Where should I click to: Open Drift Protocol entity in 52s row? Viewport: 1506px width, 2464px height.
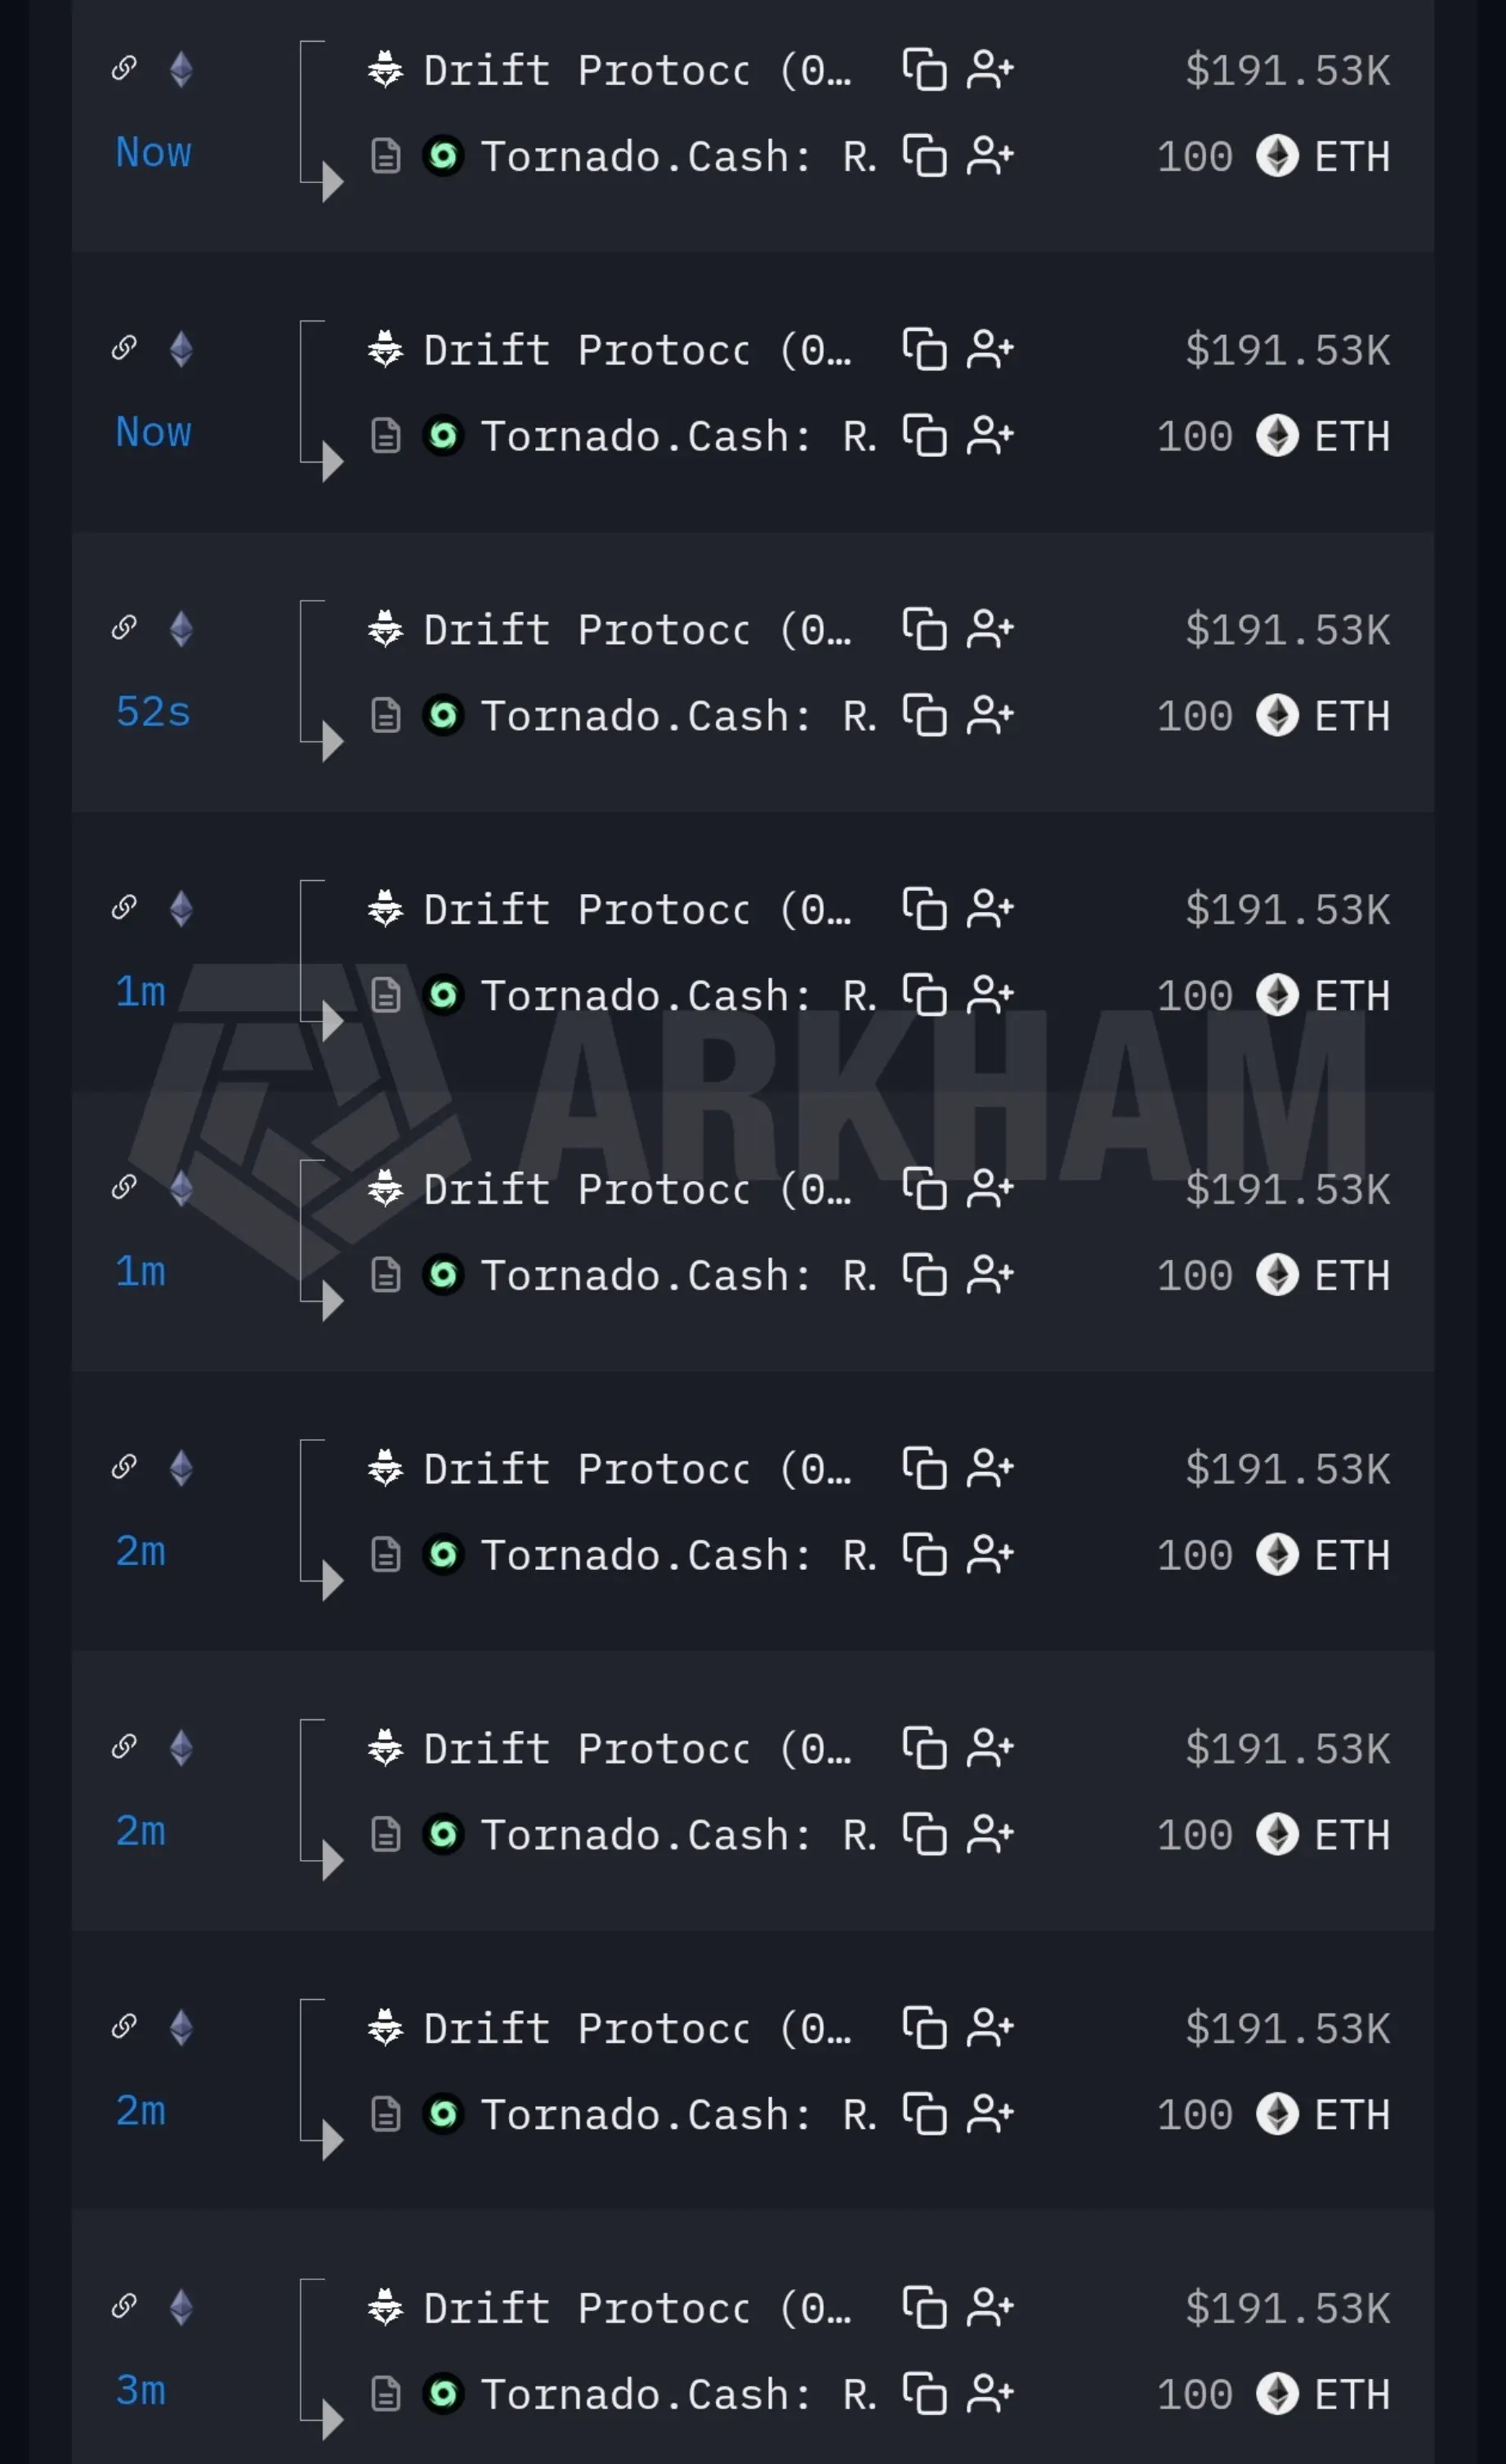(x=637, y=630)
